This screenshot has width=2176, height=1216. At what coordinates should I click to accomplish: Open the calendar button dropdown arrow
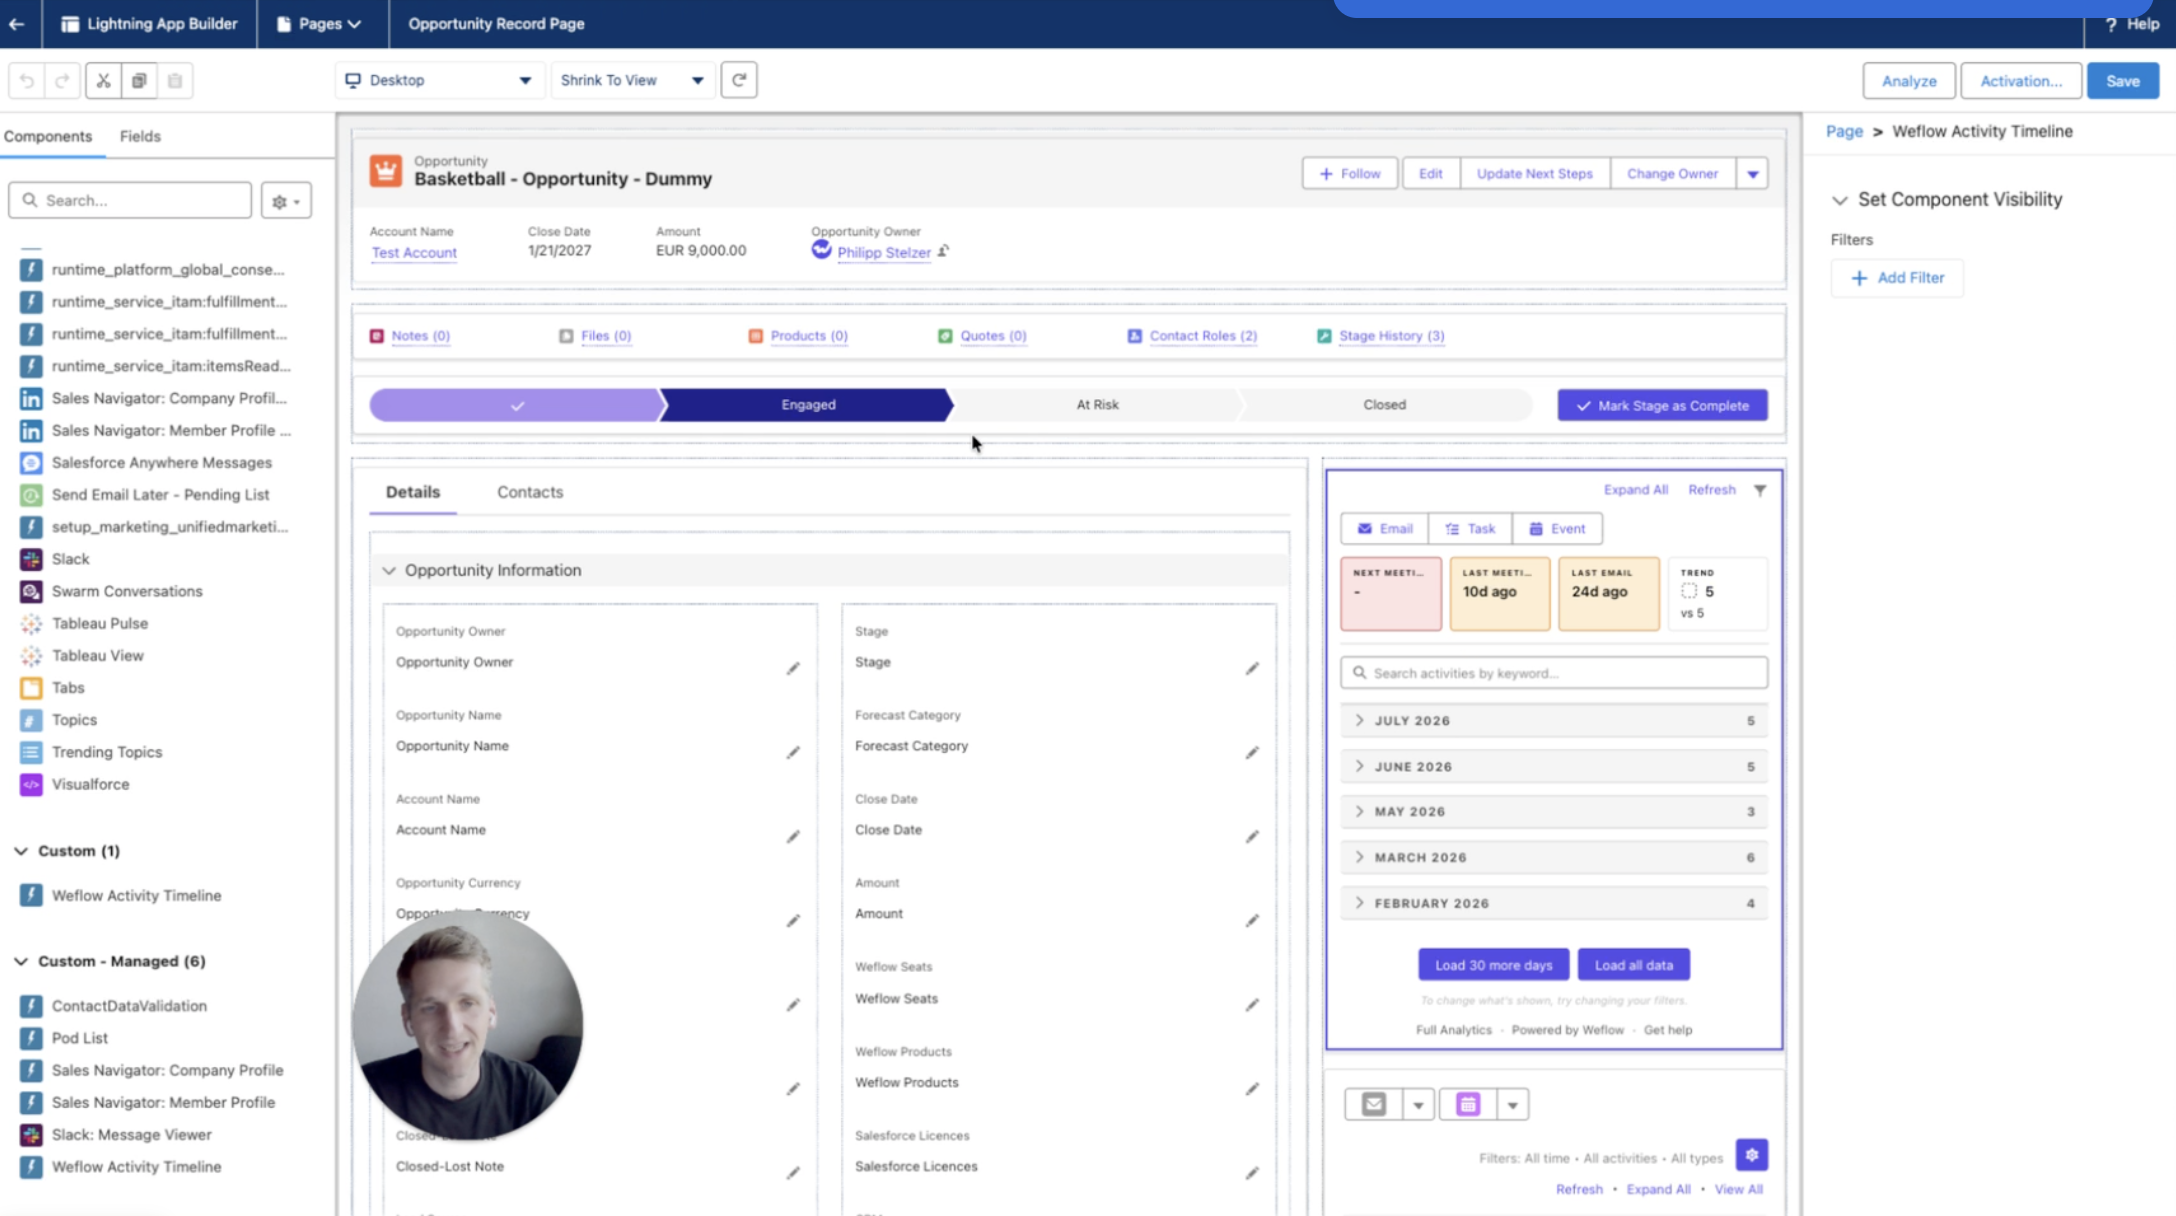coord(1512,1105)
